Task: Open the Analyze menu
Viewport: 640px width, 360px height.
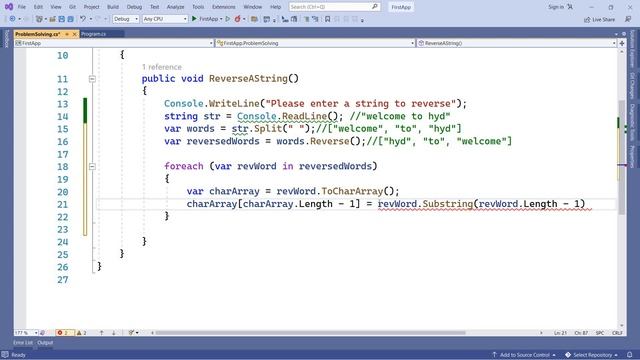Action: 176,7
